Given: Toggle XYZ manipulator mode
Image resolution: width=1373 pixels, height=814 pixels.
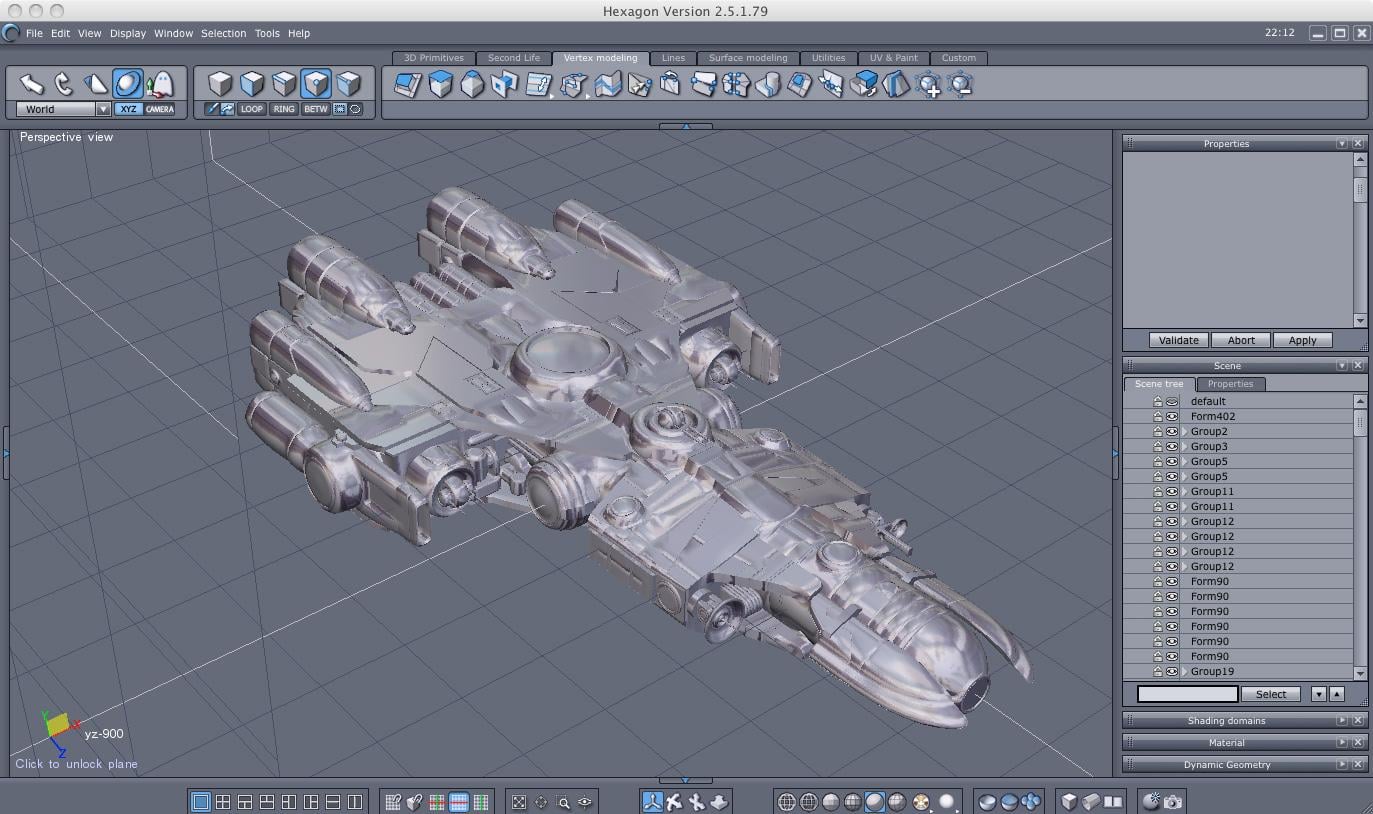Looking at the screenshot, I should (128, 109).
